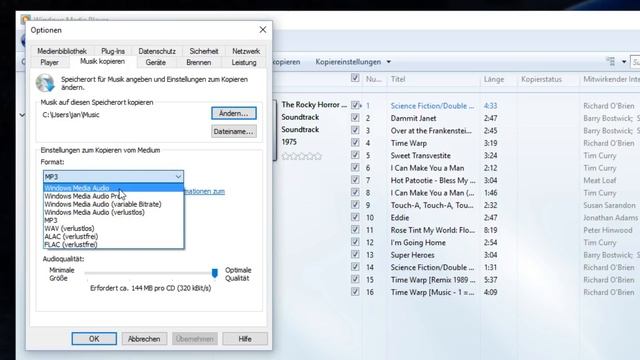
Task: Select MP3 in the format list
Action: (x=113, y=220)
